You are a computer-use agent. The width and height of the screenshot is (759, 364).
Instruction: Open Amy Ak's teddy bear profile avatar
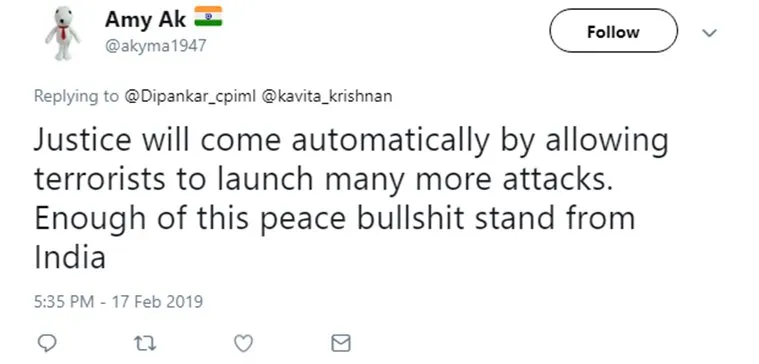tap(63, 33)
